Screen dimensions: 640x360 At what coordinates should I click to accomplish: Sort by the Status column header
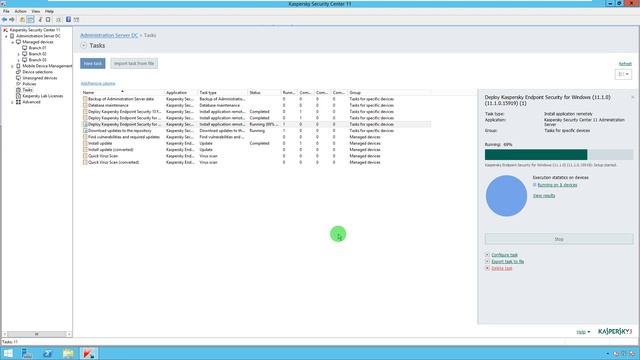click(x=264, y=93)
